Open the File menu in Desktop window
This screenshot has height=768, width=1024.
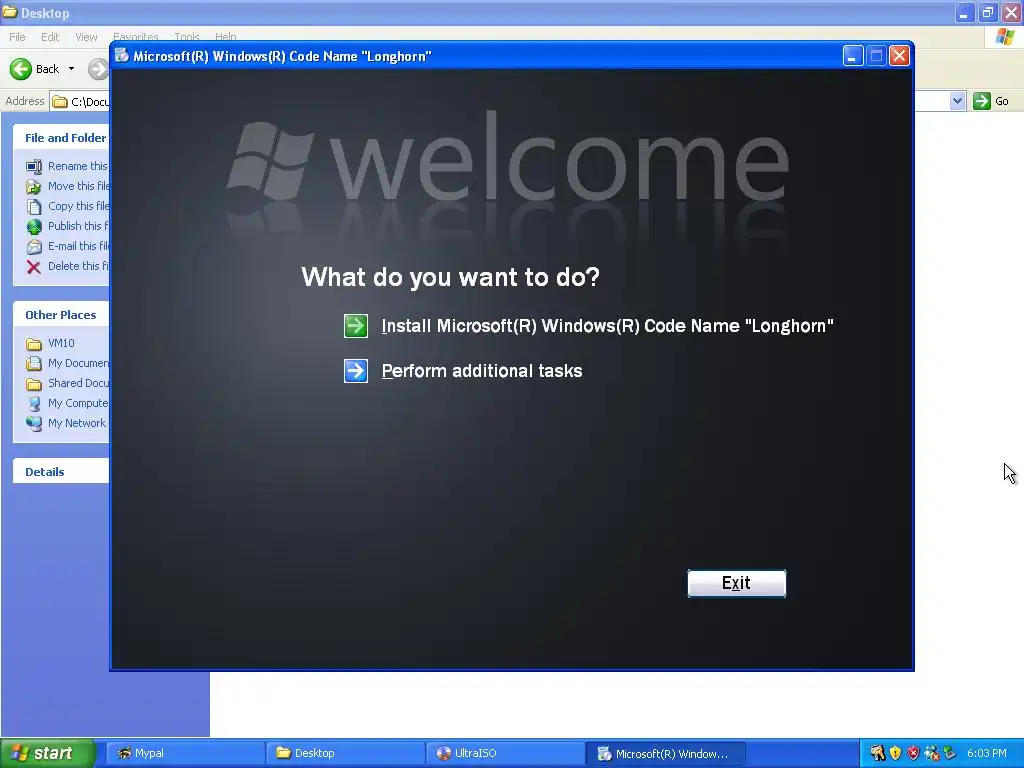tap(17, 37)
